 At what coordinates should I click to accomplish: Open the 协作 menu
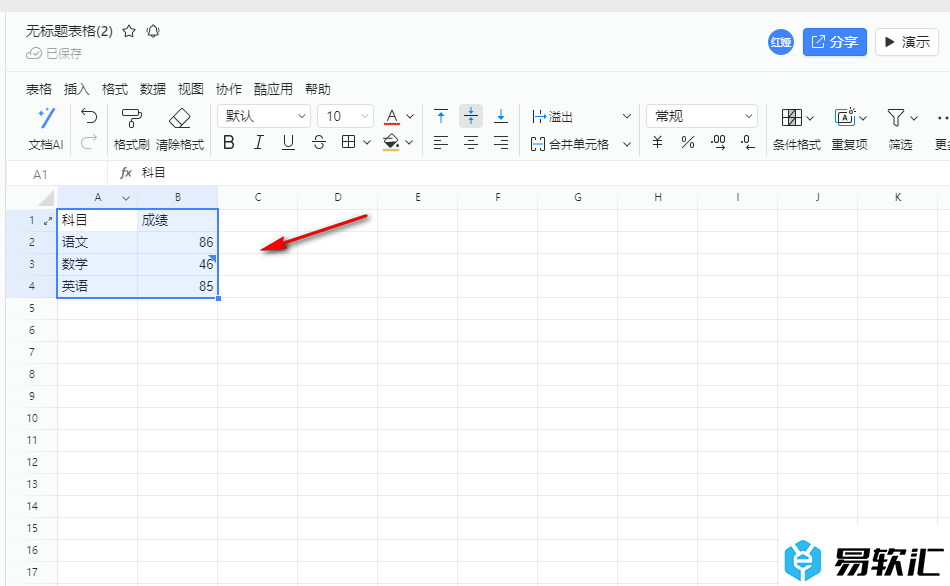click(x=228, y=89)
